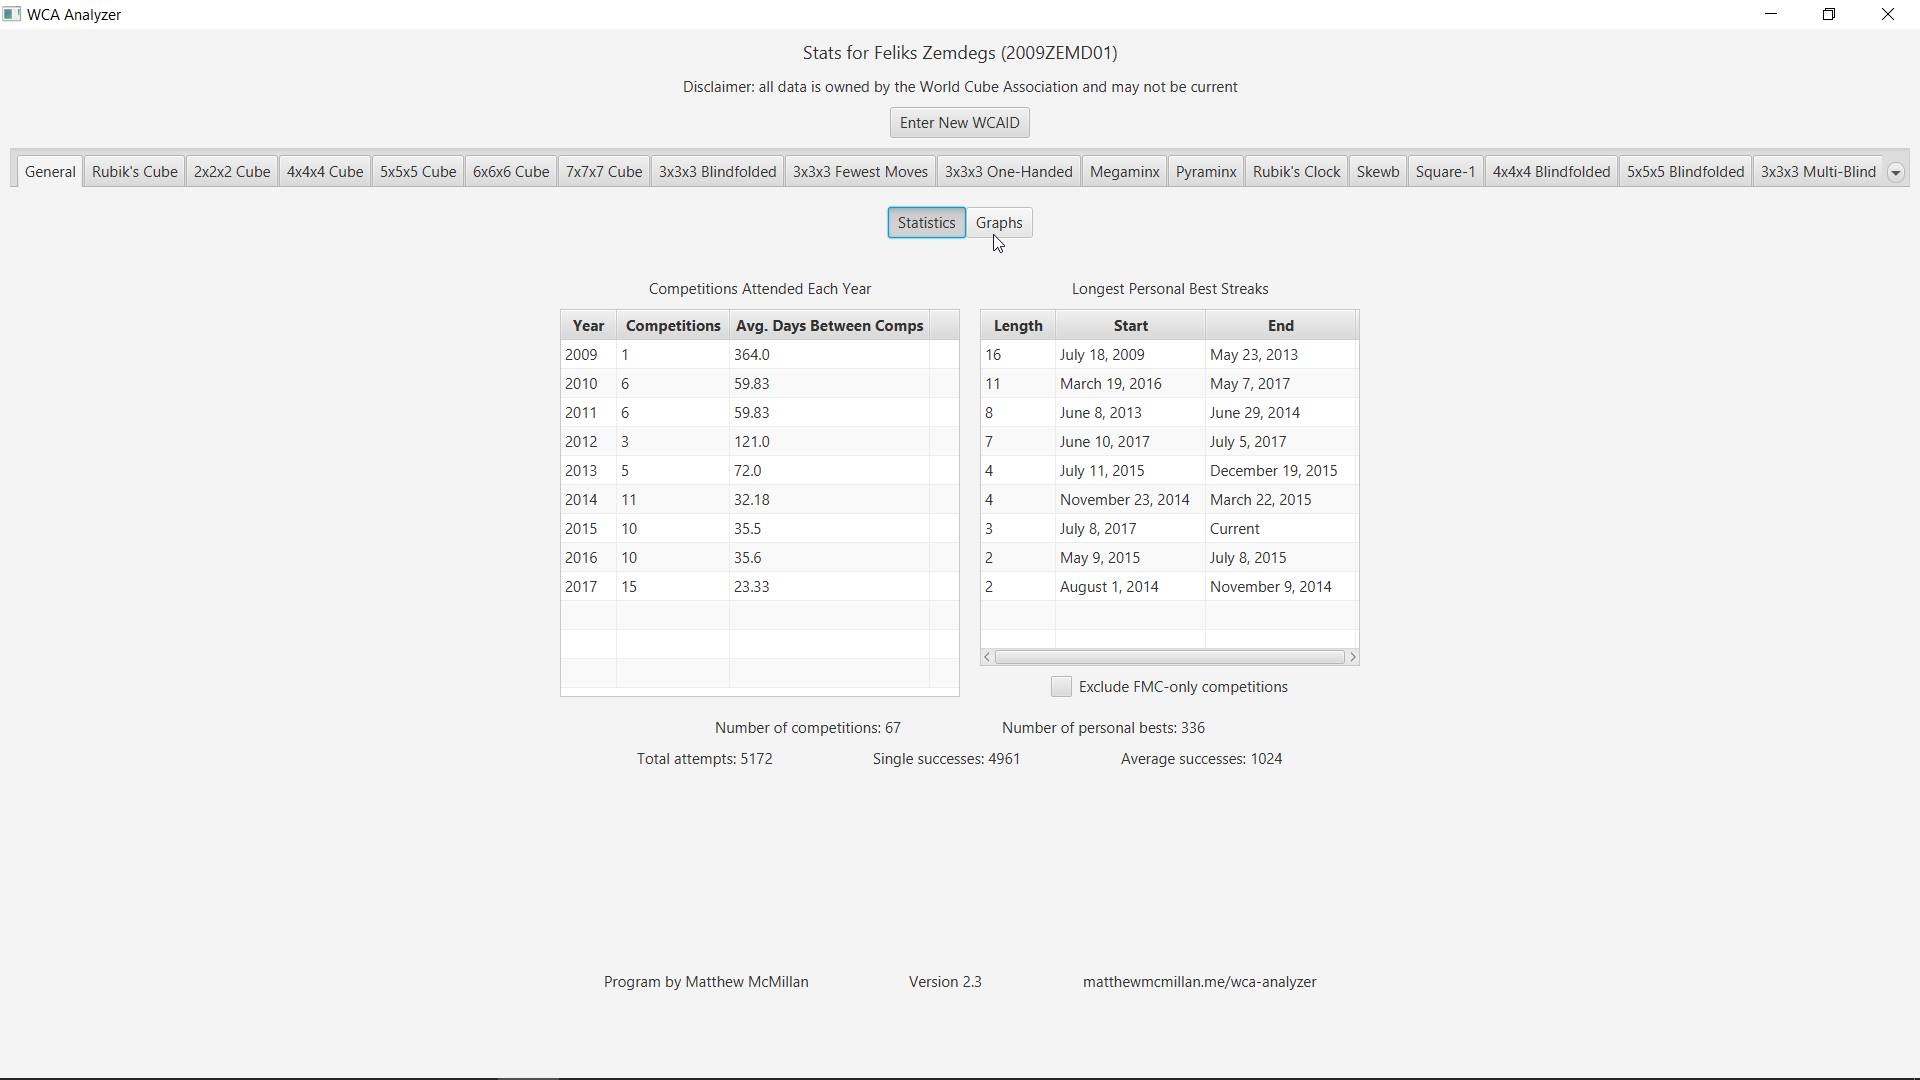The image size is (1920, 1080).
Task: Select the 7x7x7 Cube tab
Action: [604, 172]
